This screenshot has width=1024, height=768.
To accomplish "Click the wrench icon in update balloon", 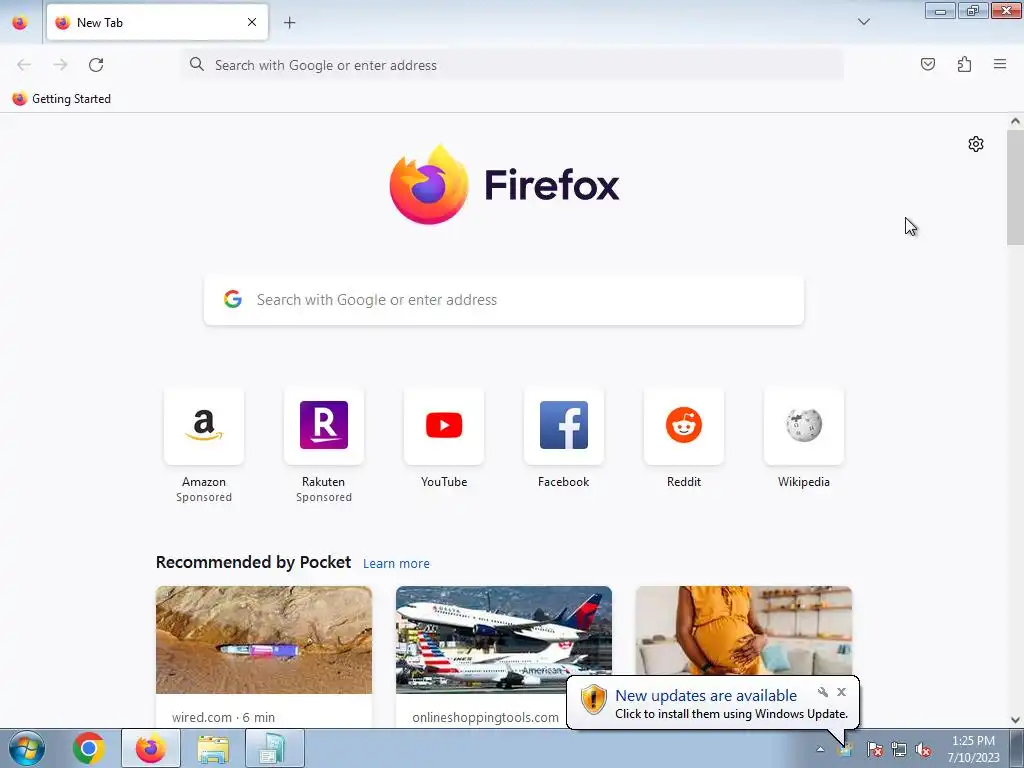I will coord(823,692).
